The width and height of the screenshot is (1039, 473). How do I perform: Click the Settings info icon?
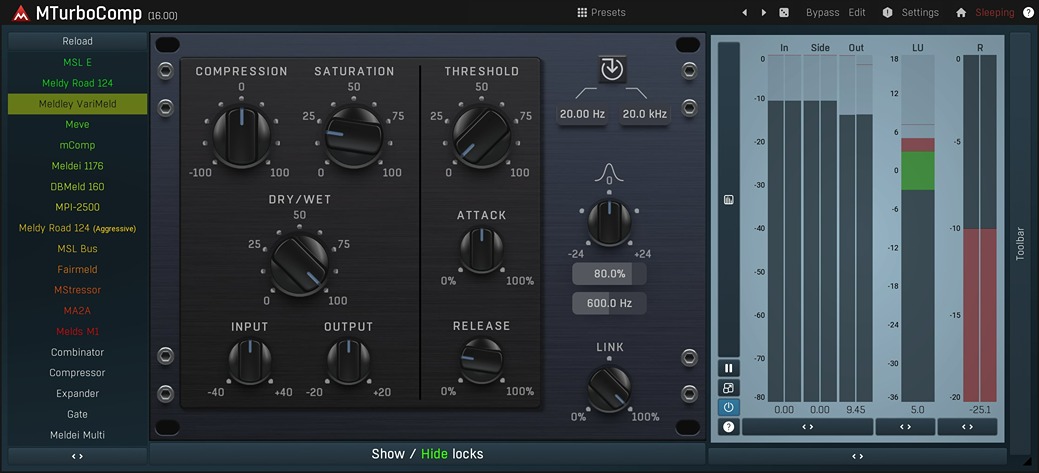pos(887,13)
